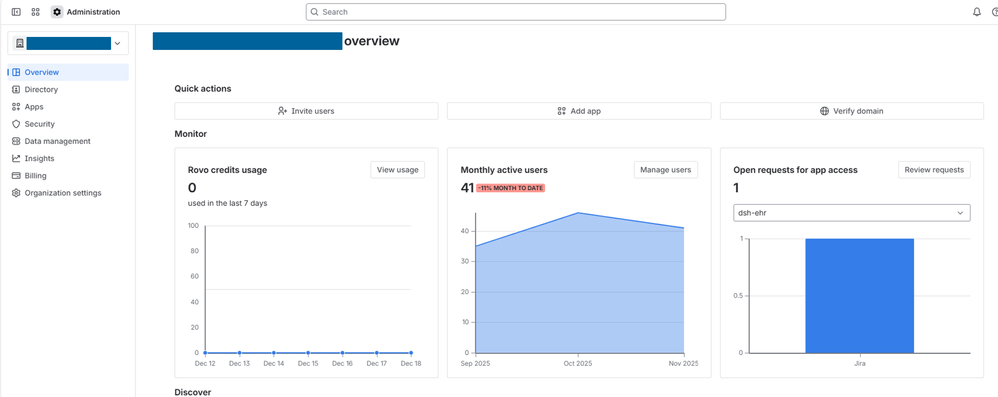Click View usage for Rovo credits
This screenshot has width=998, height=397.
[x=398, y=170]
